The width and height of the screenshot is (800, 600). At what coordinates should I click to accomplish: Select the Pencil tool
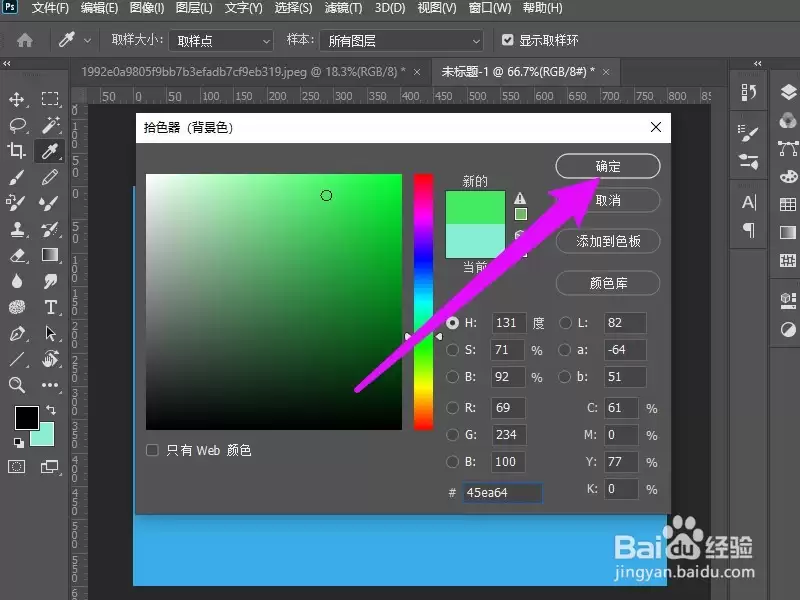50,177
